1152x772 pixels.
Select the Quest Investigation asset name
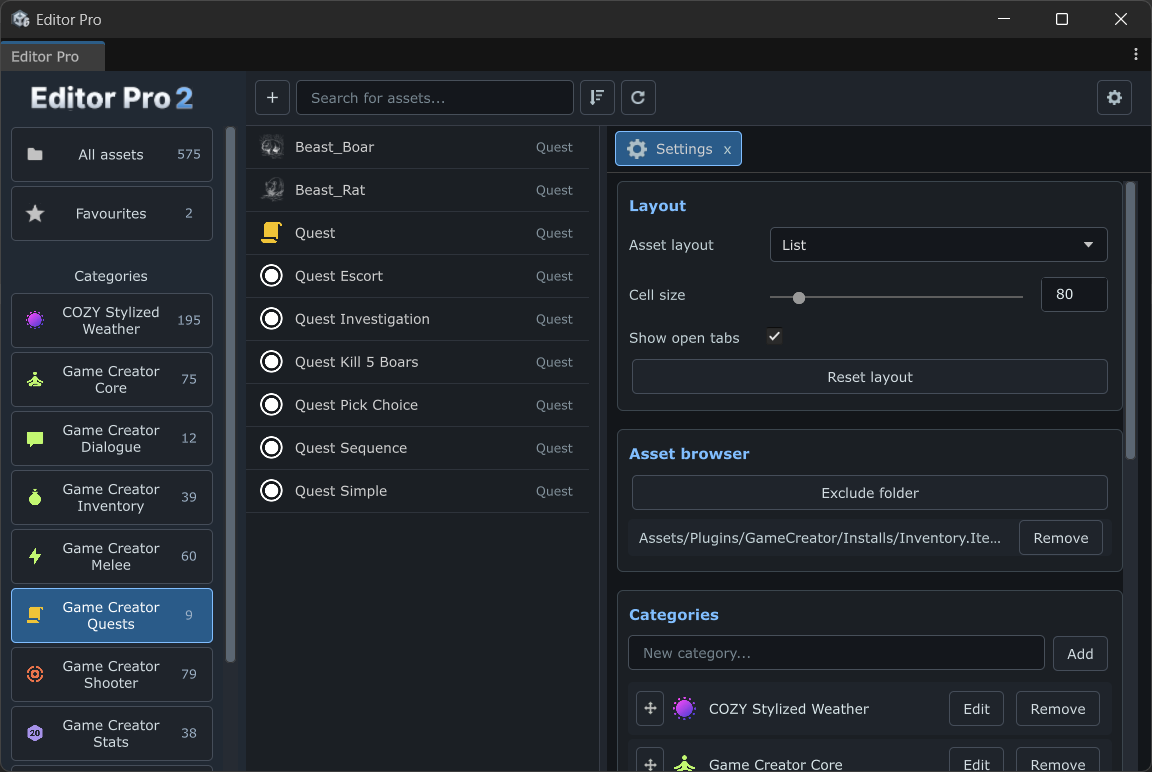tap(362, 320)
